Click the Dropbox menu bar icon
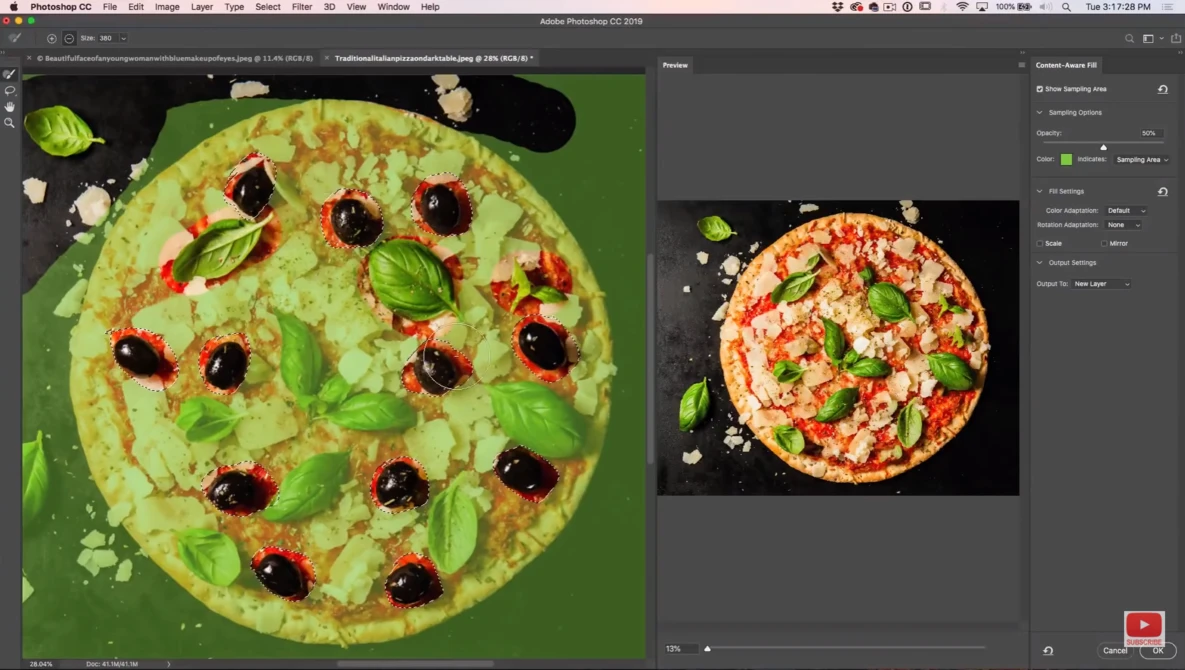1185x670 pixels. tap(837, 7)
